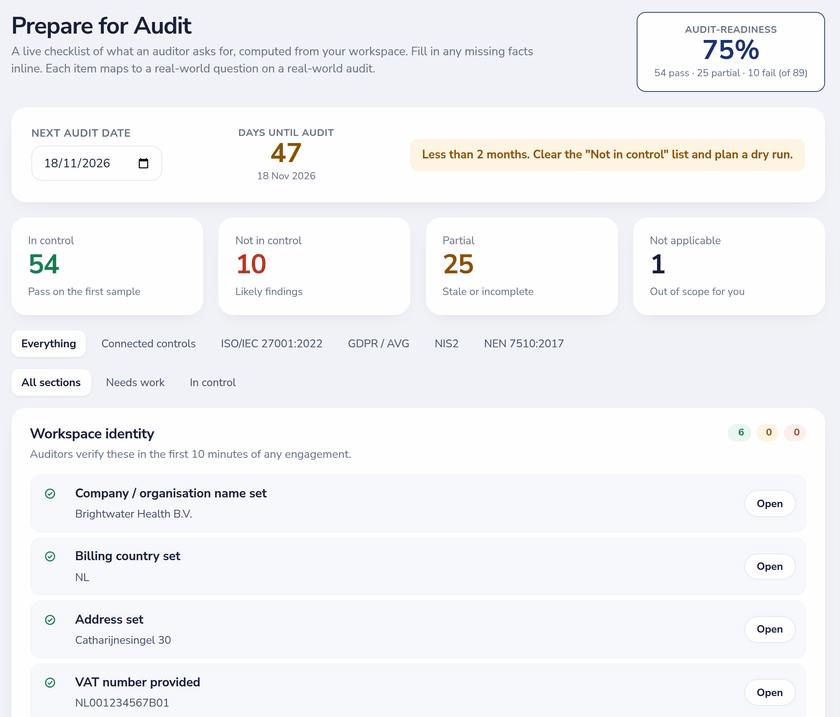The height and width of the screenshot is (717, 840).
Task: Click the Workspace identity section heading
Action: [92, 434]
